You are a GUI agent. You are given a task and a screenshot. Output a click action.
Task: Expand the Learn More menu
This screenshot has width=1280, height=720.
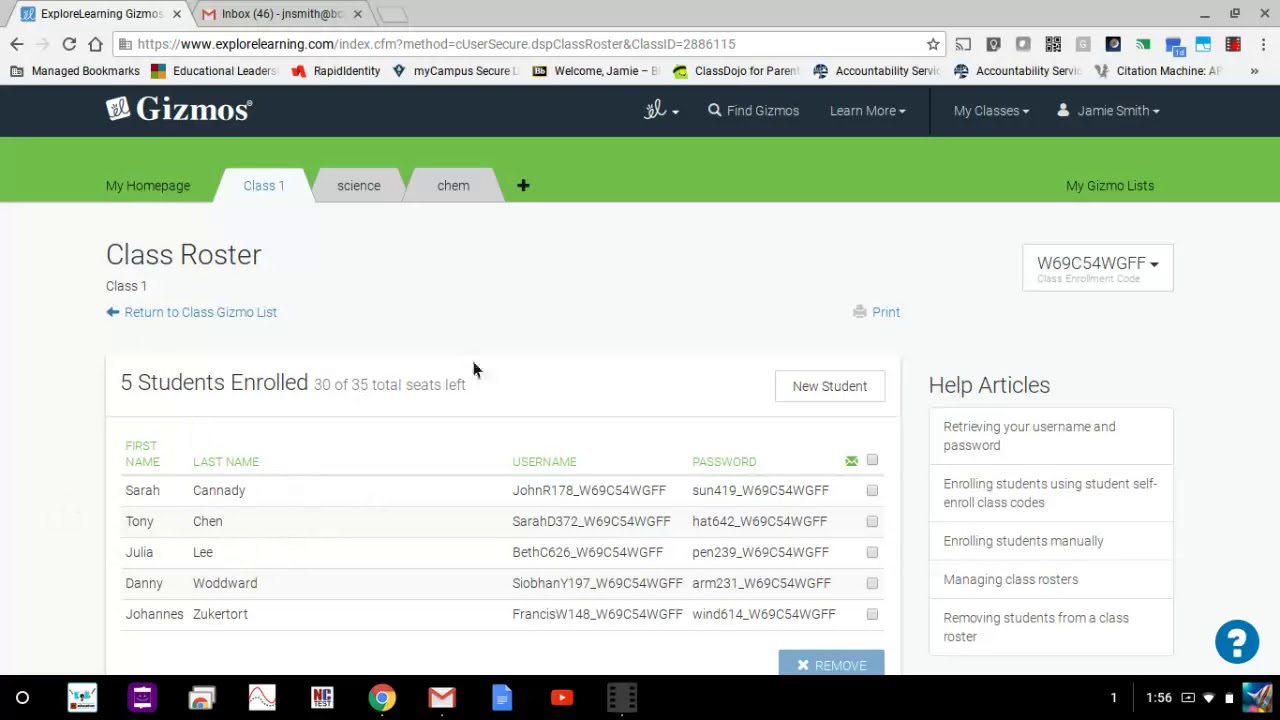click(867, 111)
